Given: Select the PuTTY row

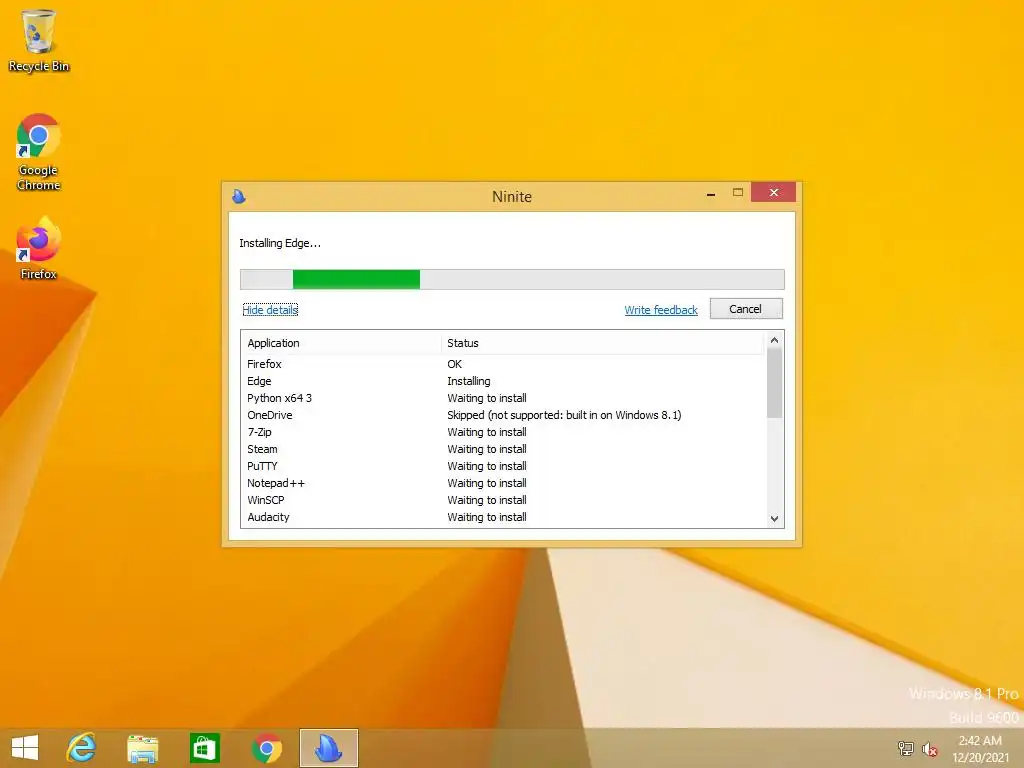Looking at the screenshot, I should [x=504, y=466].
